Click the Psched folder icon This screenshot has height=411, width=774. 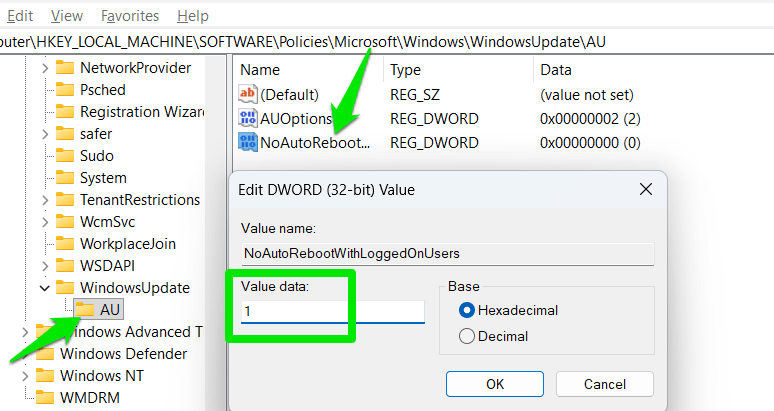(x=65, y=90)
